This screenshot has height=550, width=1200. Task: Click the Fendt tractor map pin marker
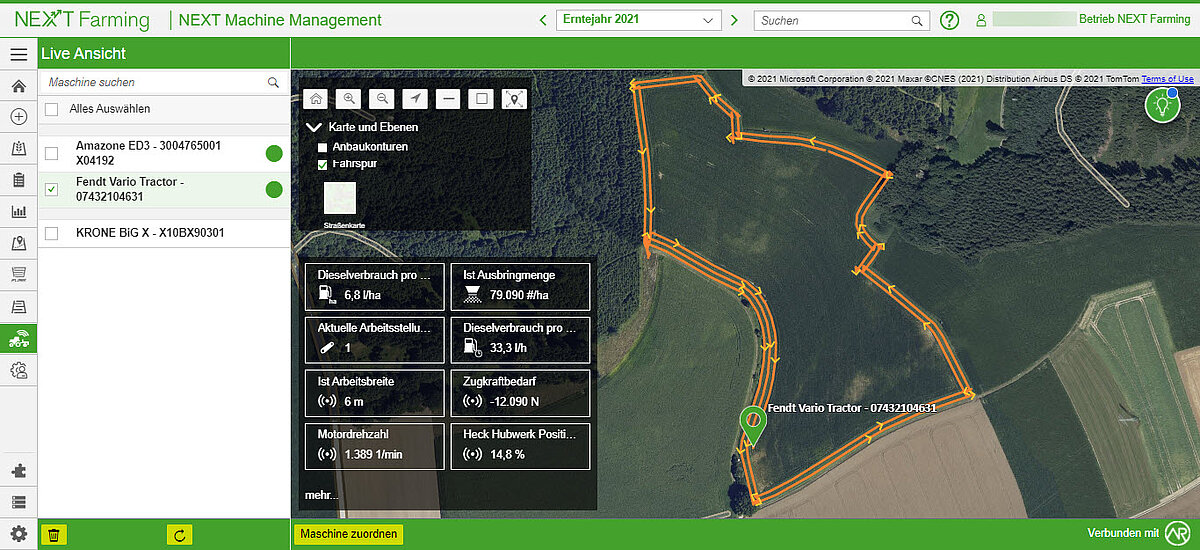[x=752, y=425]
